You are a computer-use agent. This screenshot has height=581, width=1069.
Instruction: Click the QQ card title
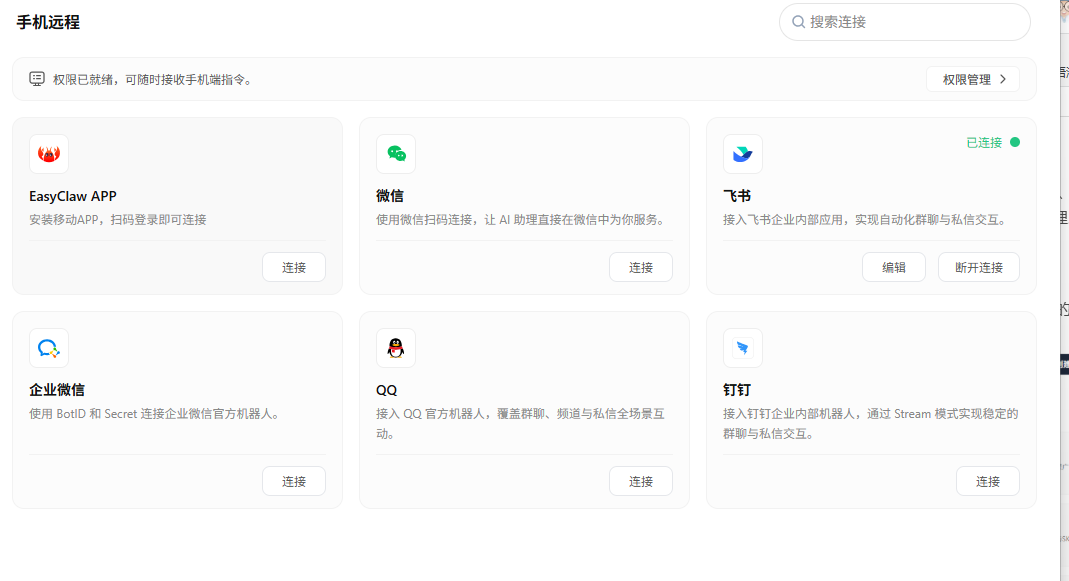(x=387, y=390)
